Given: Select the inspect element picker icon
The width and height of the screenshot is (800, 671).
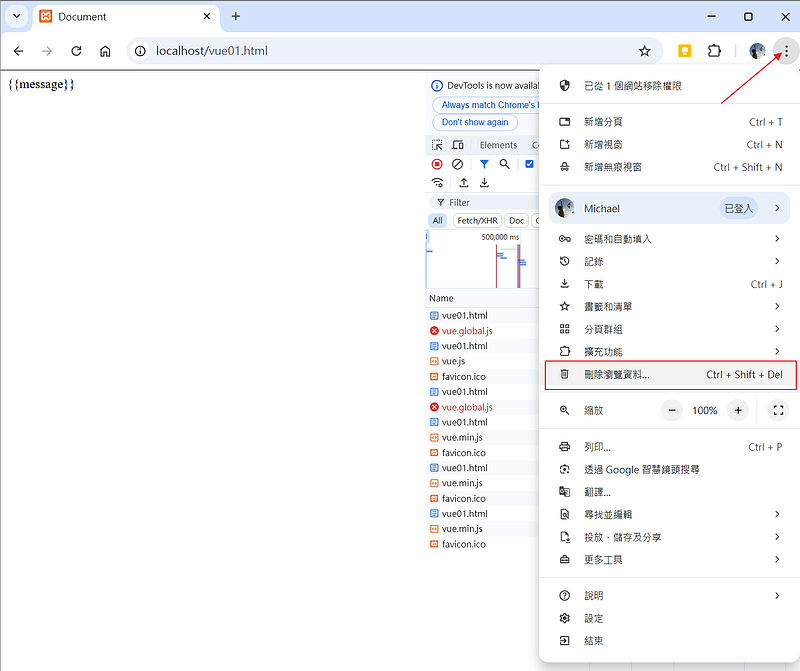Looking at the screenshot, I should [437, 145].
